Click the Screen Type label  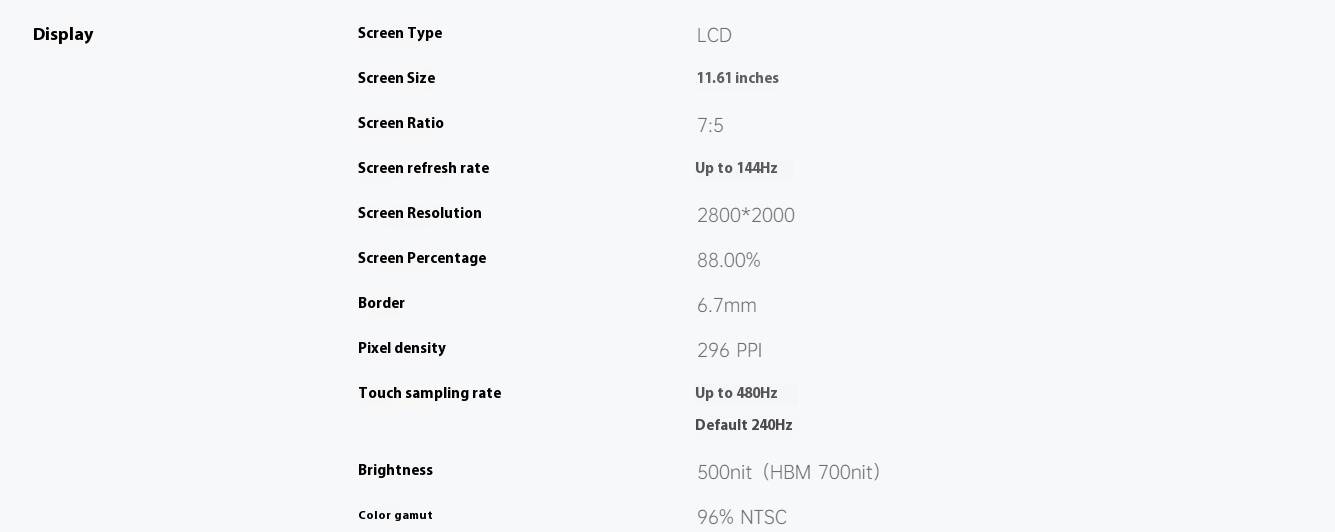[400, 34]
